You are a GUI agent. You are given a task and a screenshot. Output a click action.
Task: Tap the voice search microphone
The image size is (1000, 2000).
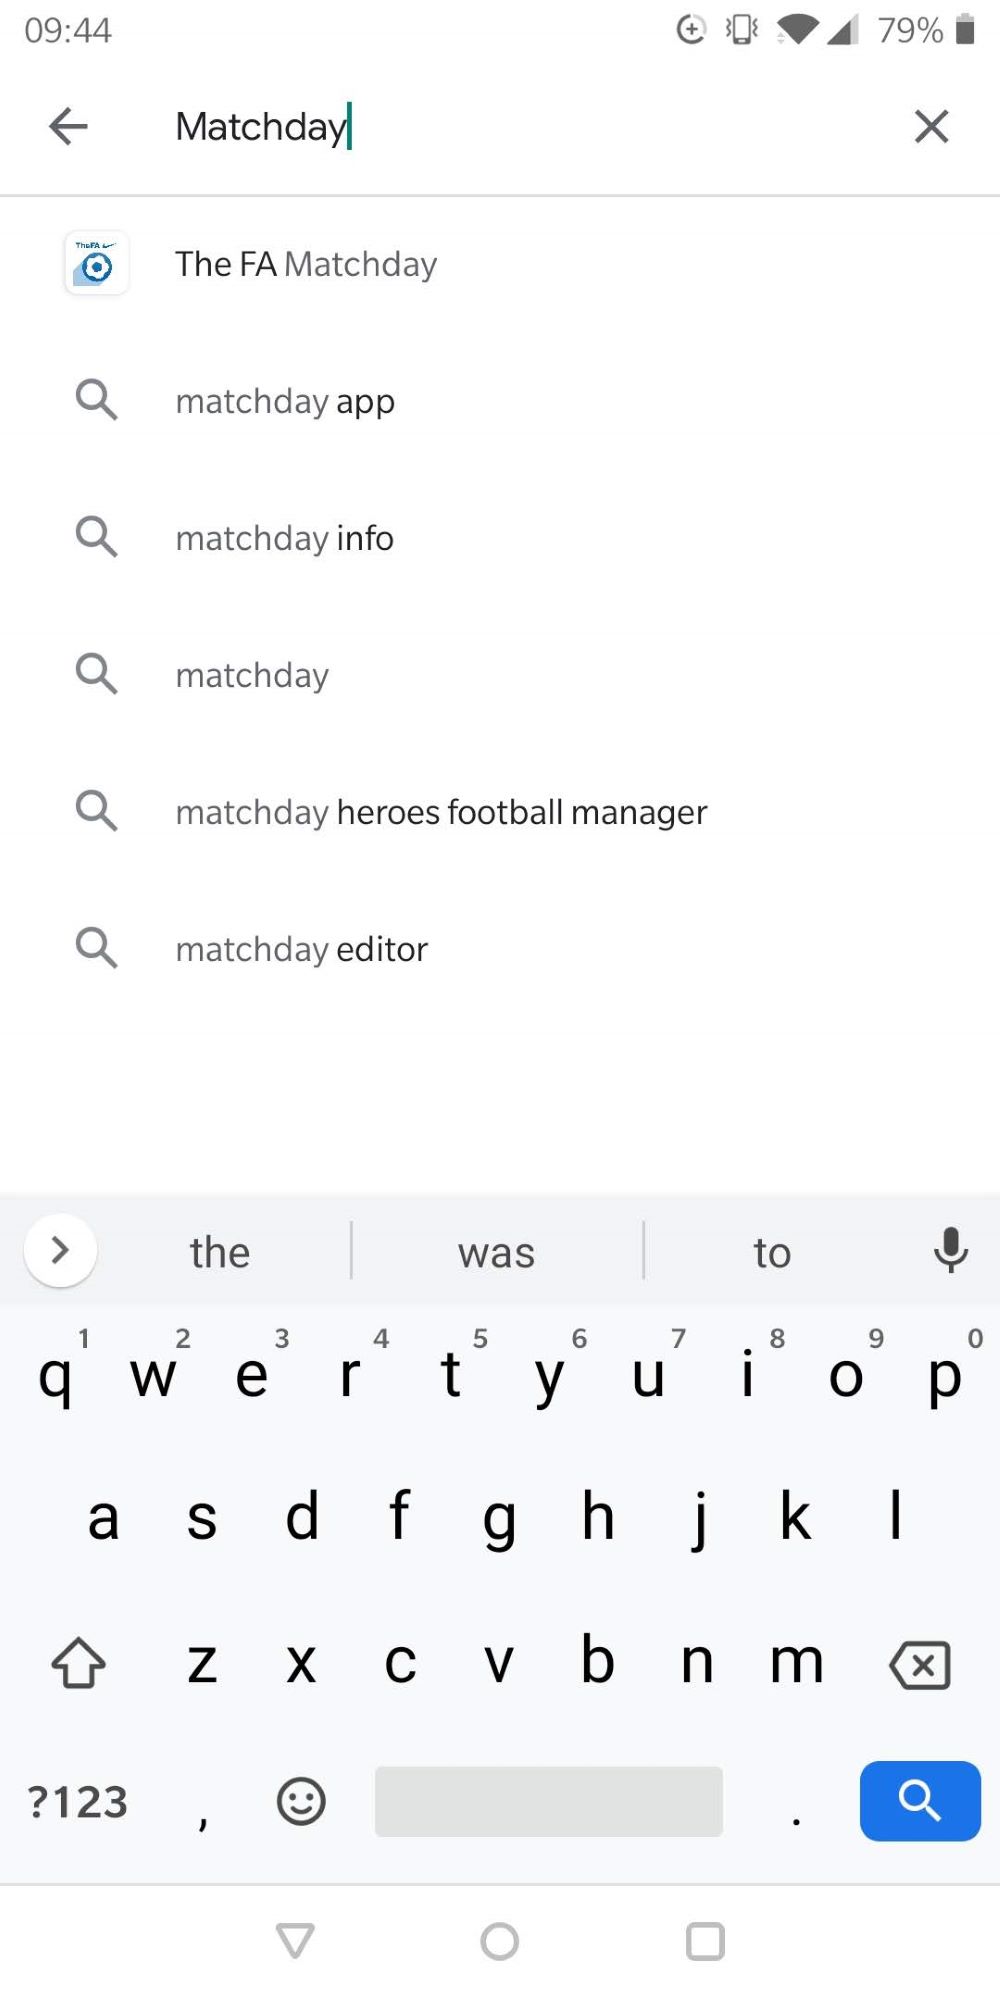pyautogui.click(x=949, y=1250)
